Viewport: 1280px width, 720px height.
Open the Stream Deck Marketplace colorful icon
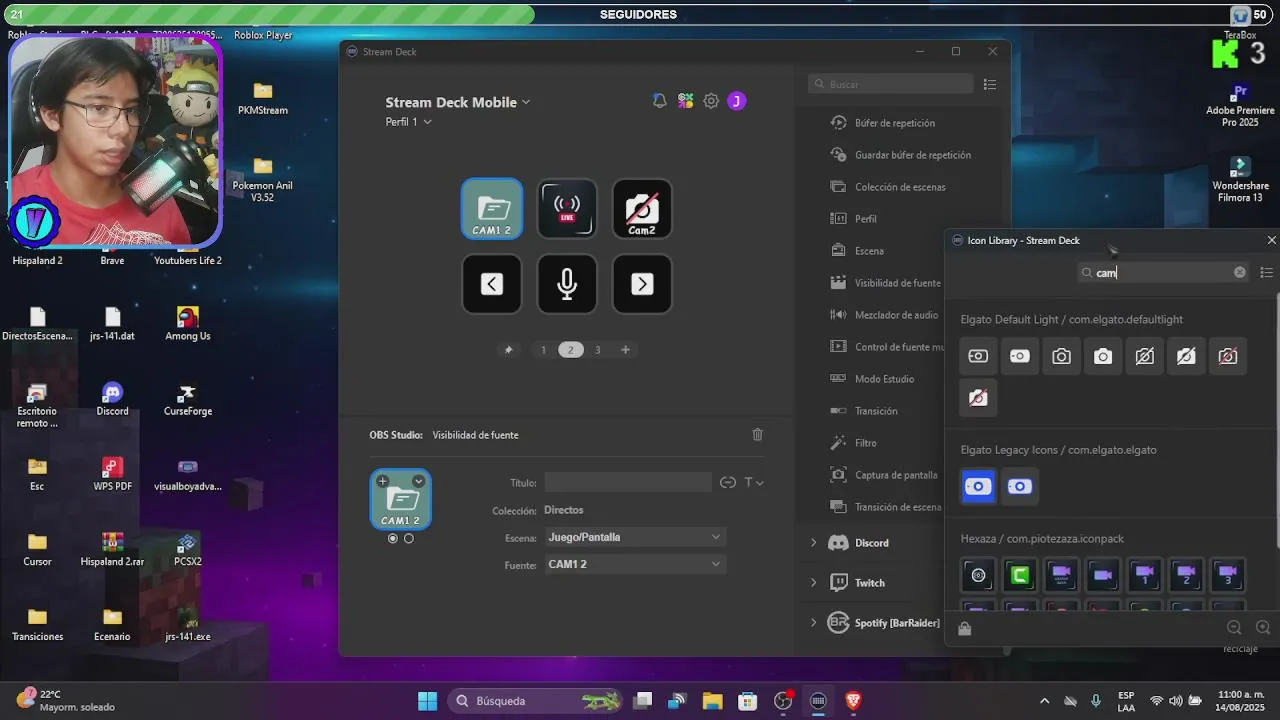click(x=685, y=101)
